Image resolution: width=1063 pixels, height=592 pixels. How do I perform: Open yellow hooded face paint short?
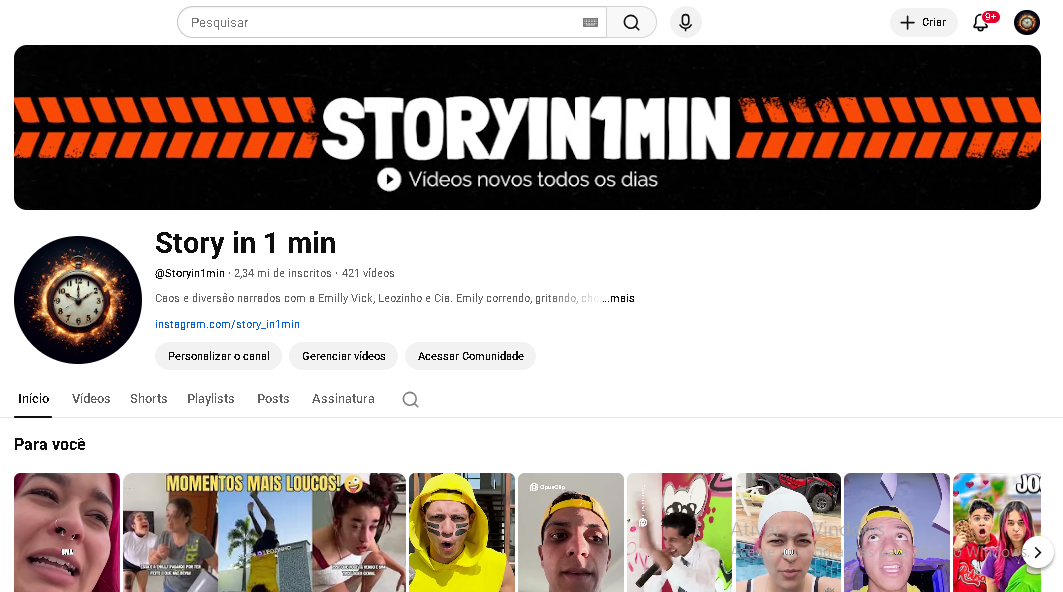(x=462, y=532)
